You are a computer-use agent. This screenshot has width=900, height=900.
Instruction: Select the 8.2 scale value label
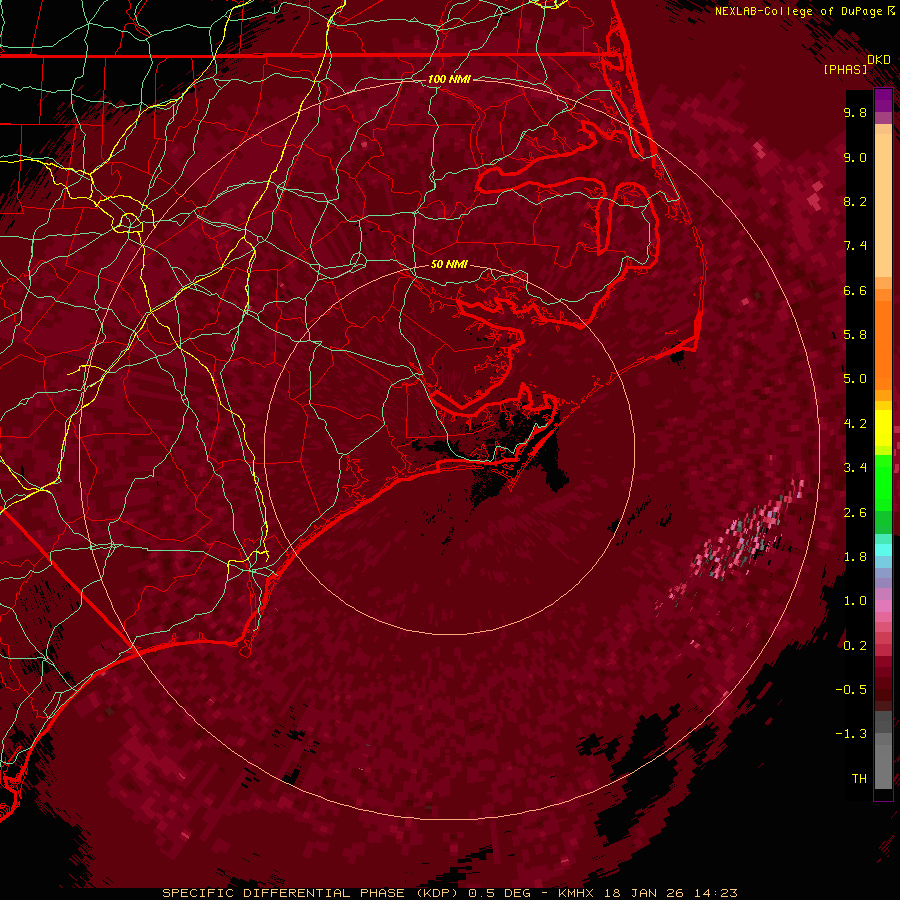855,201
